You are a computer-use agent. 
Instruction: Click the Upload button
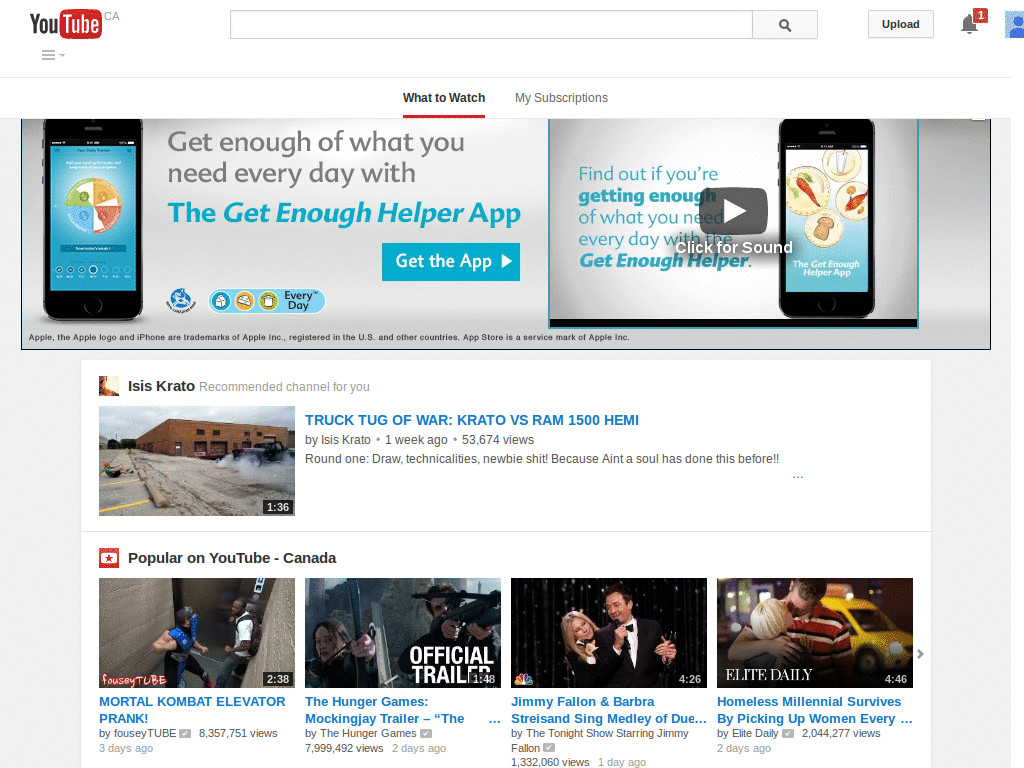tap(901, 24)
